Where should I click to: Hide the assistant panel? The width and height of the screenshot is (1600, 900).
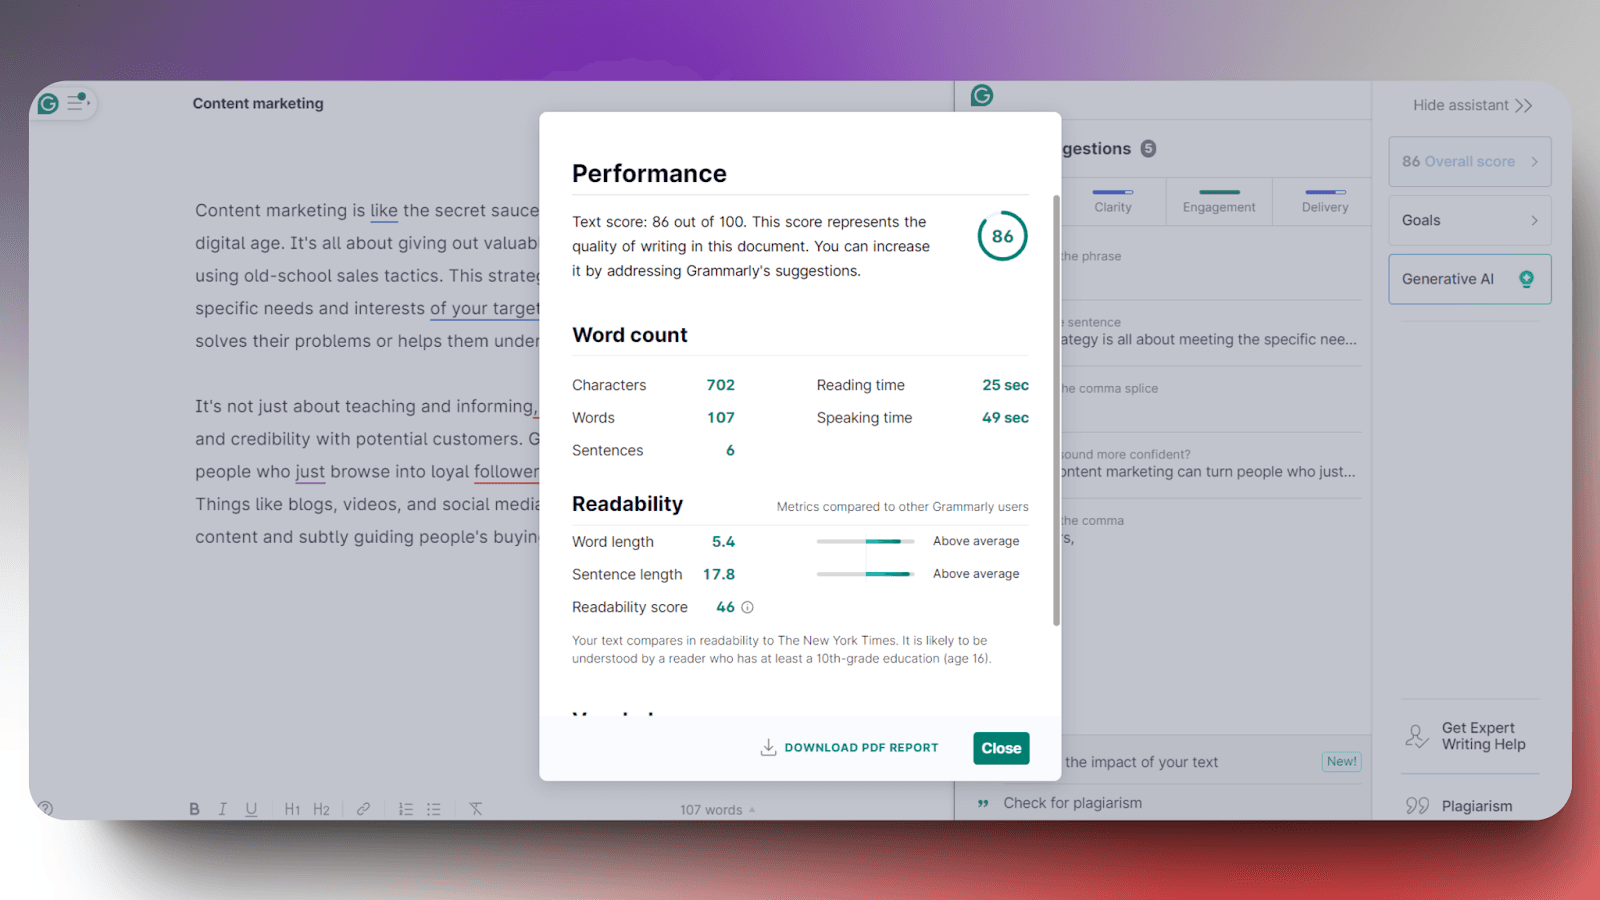[1472, 105]
